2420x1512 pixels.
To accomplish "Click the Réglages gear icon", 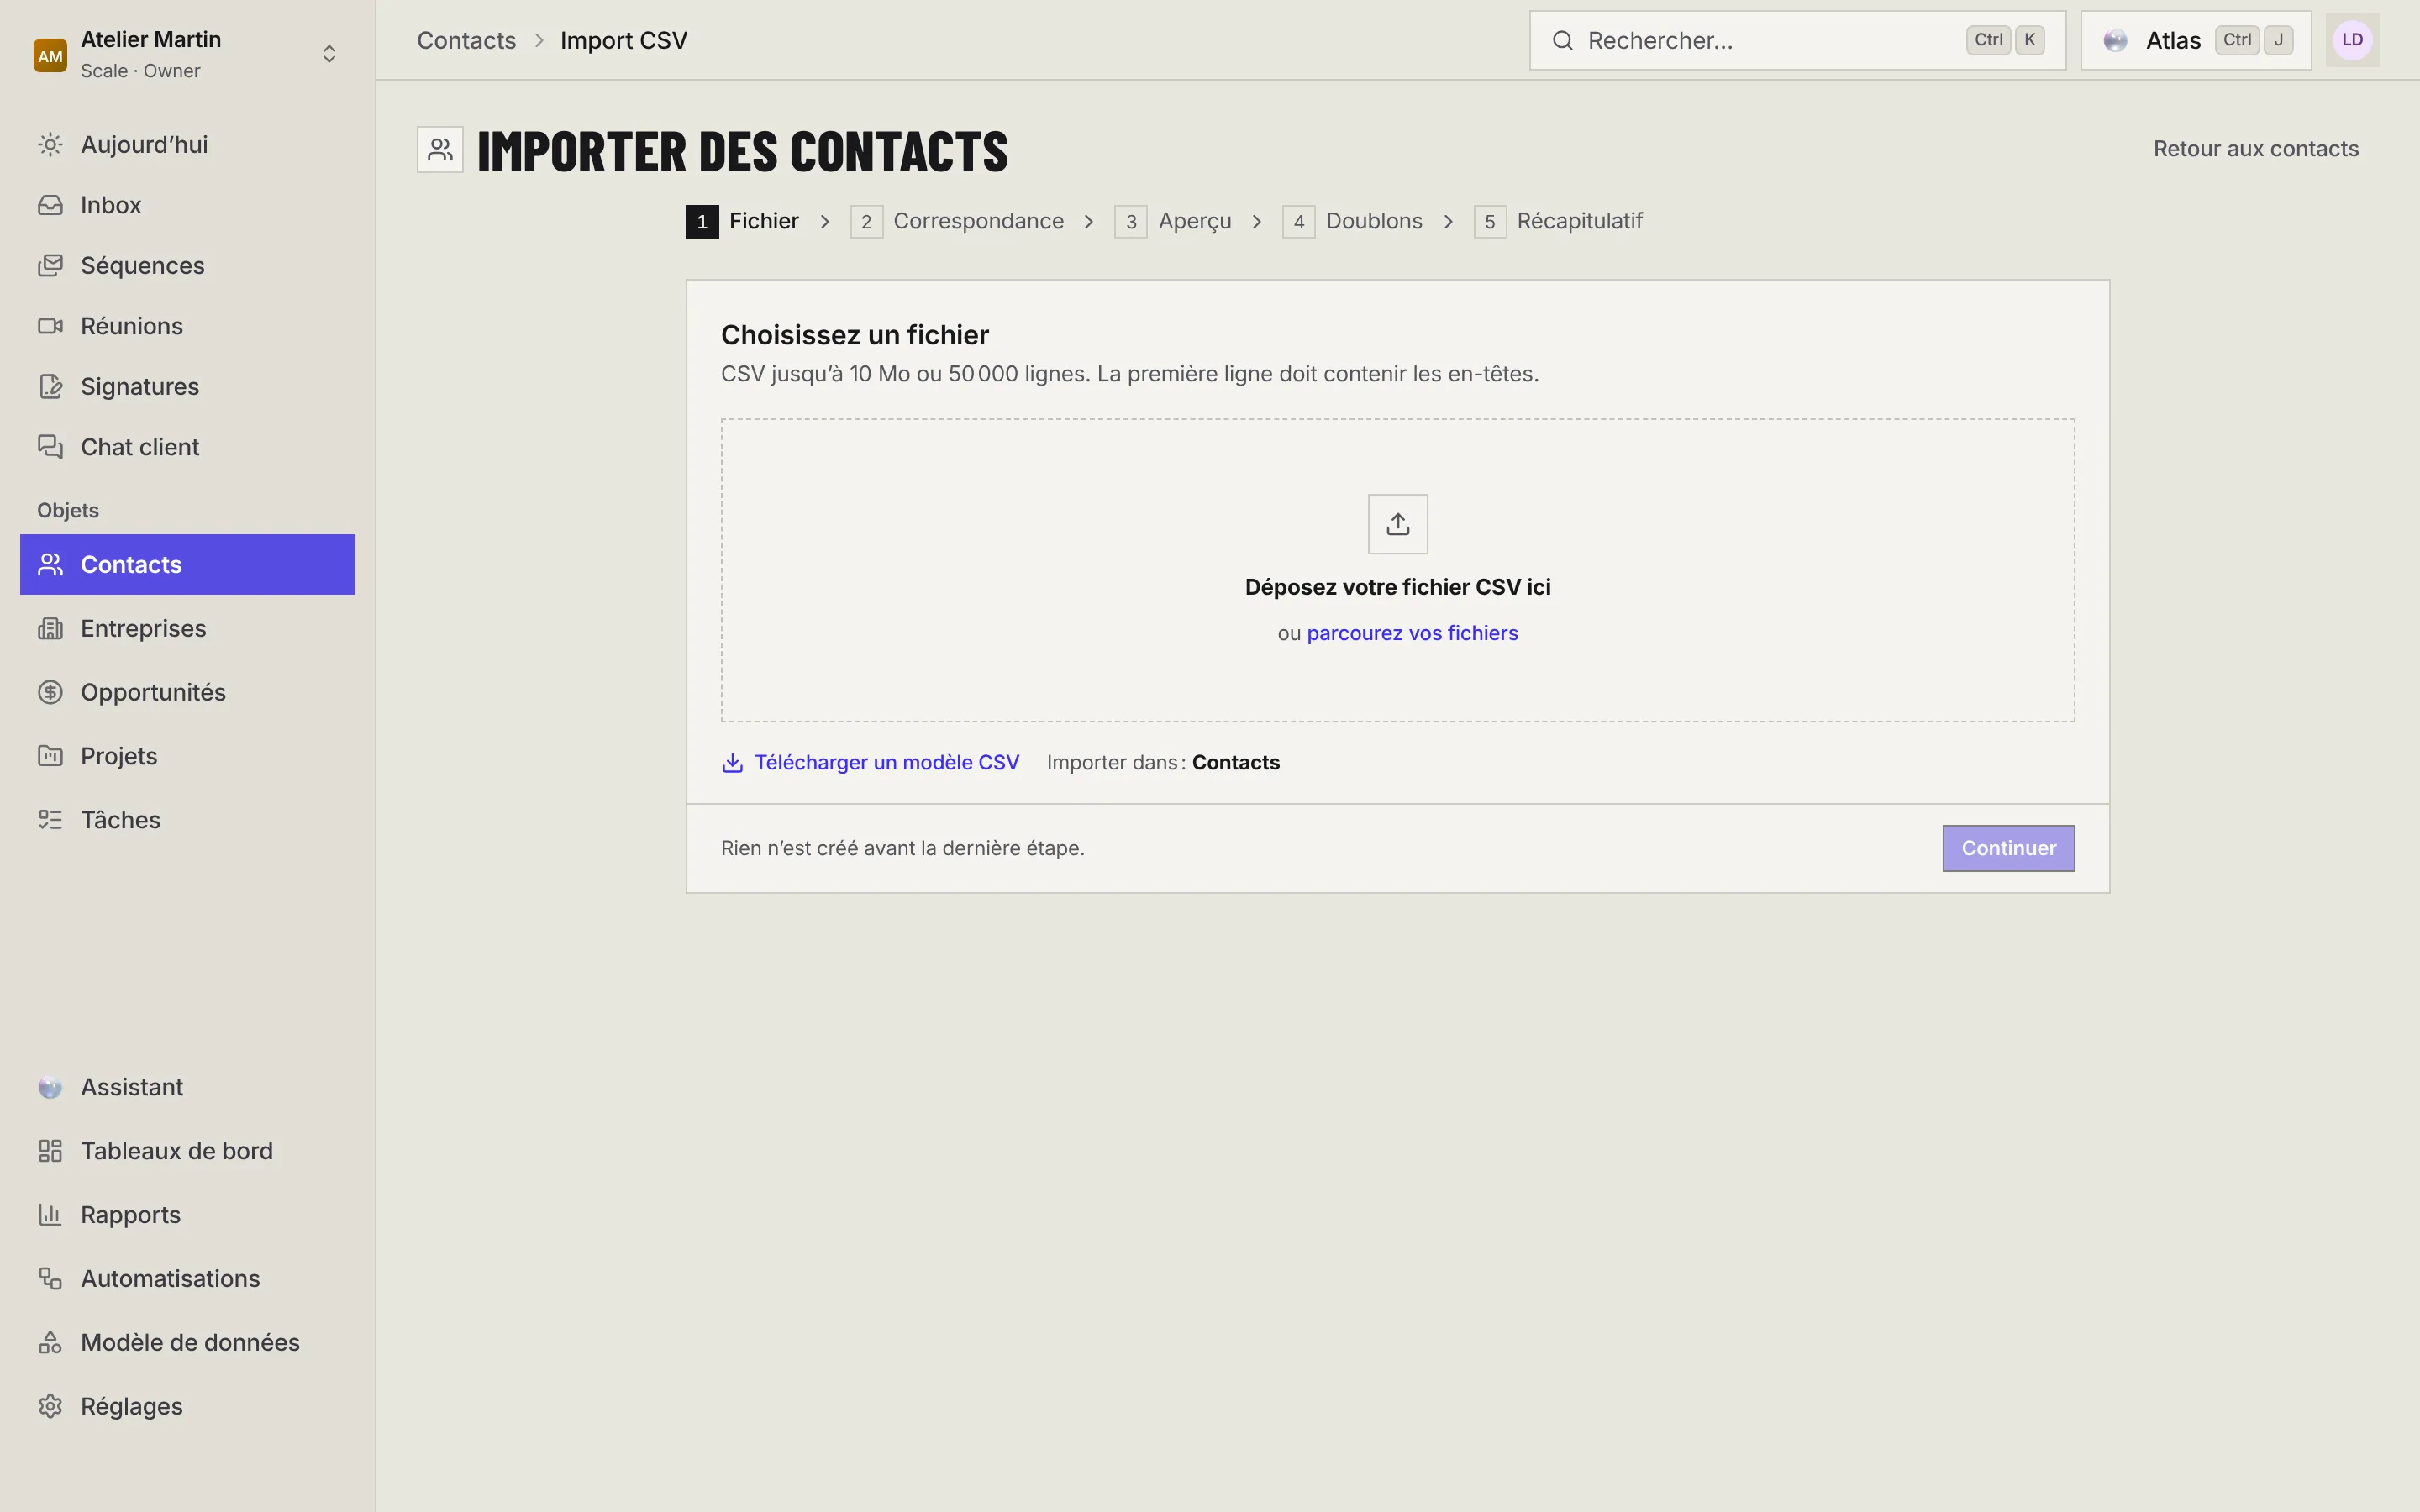I will 50,1407.
